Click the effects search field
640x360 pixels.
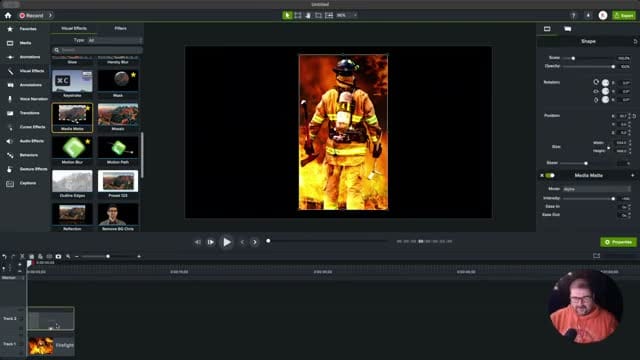coord(97,50)
